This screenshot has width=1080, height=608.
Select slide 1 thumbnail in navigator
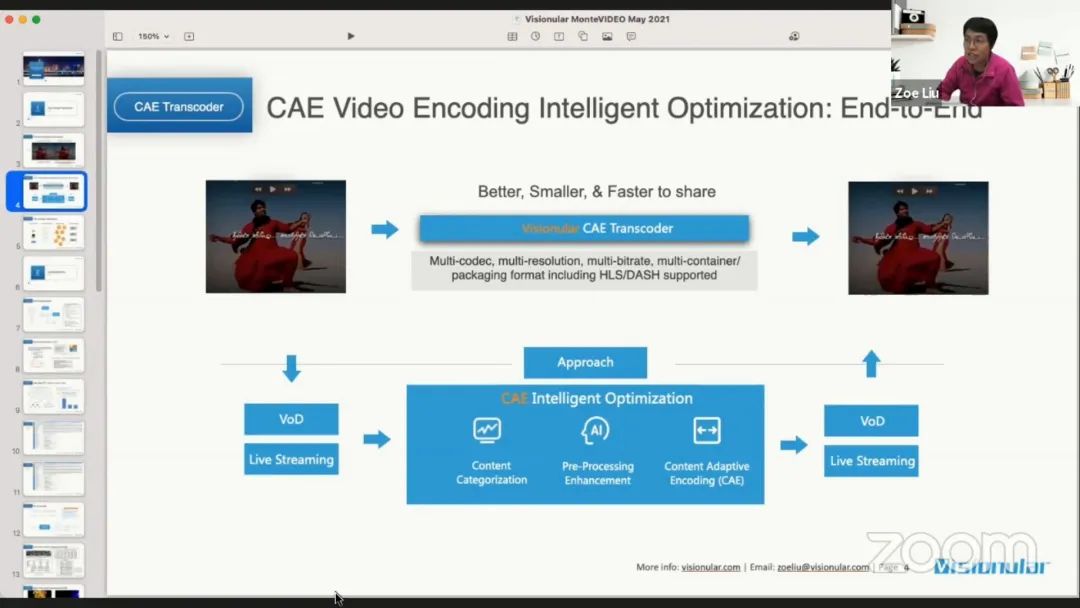click(x=54, y=69)
